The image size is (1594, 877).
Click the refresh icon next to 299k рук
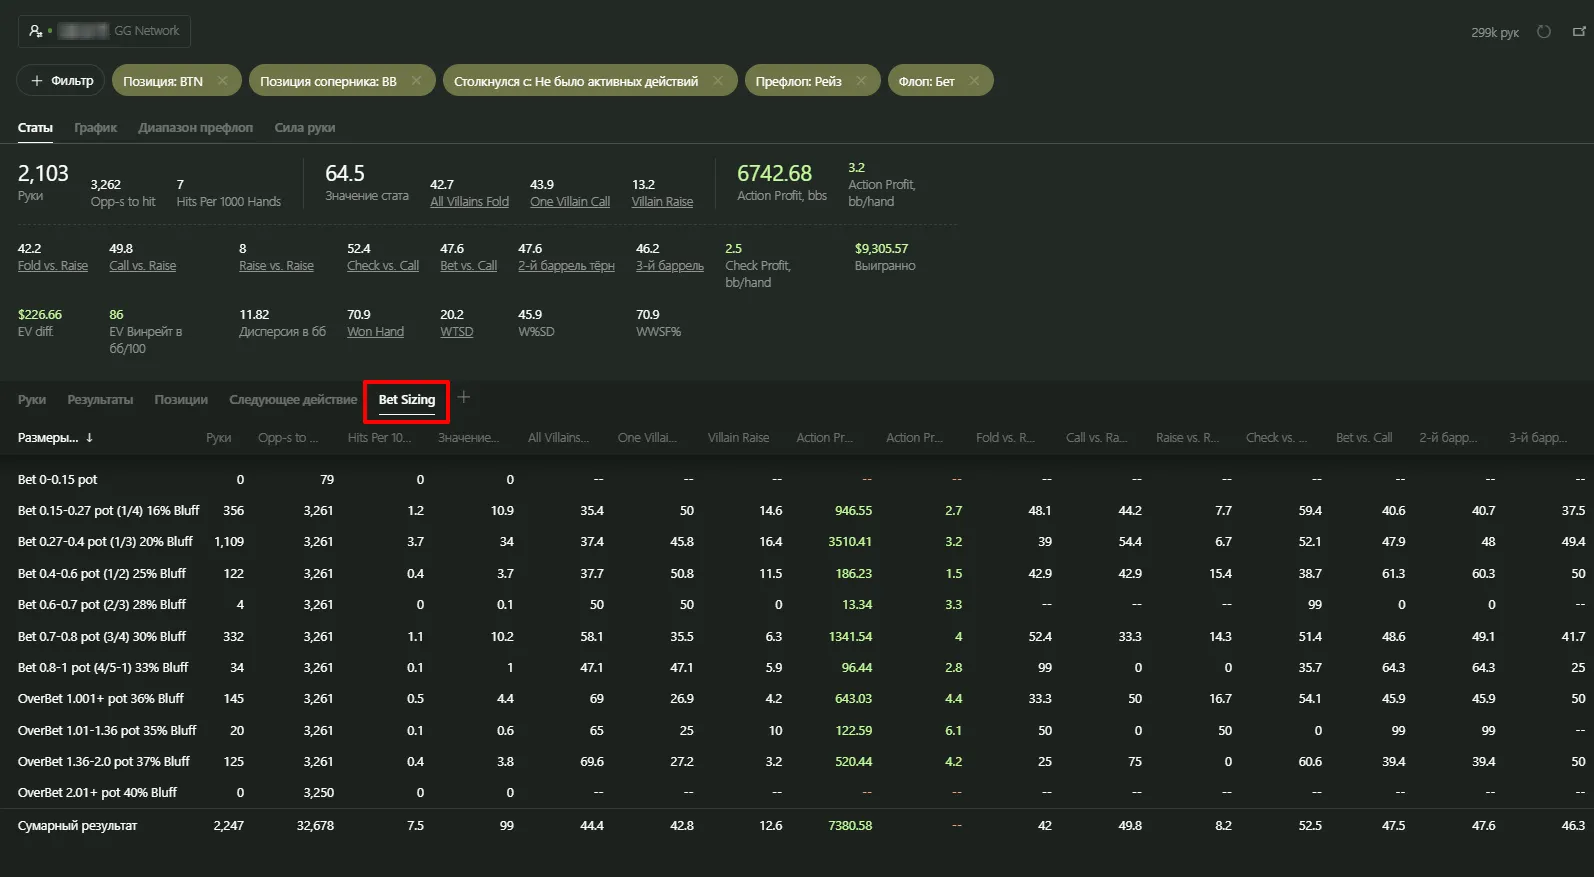[1543, 32]
